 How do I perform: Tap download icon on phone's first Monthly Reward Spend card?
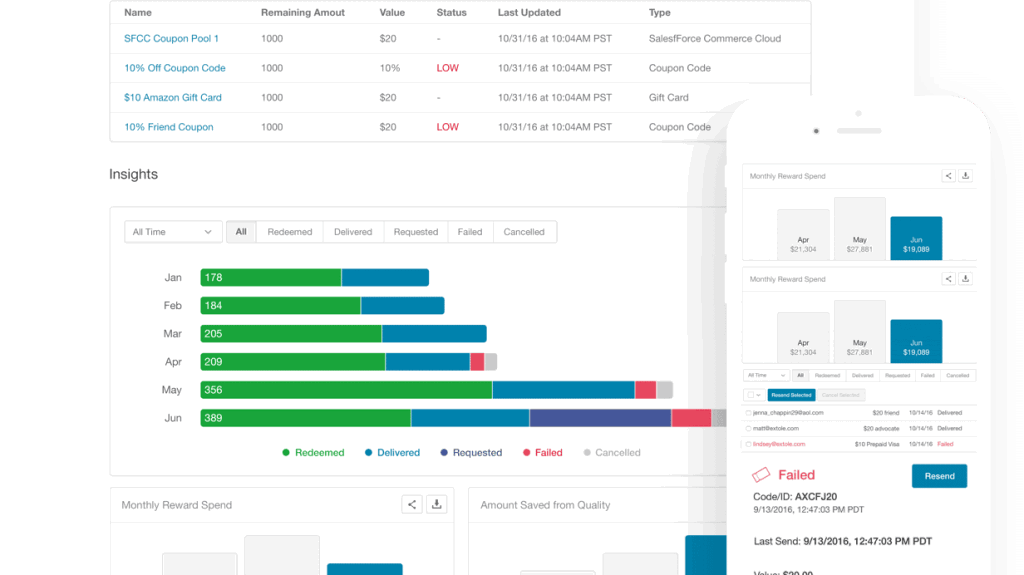[x=965, y=176]
